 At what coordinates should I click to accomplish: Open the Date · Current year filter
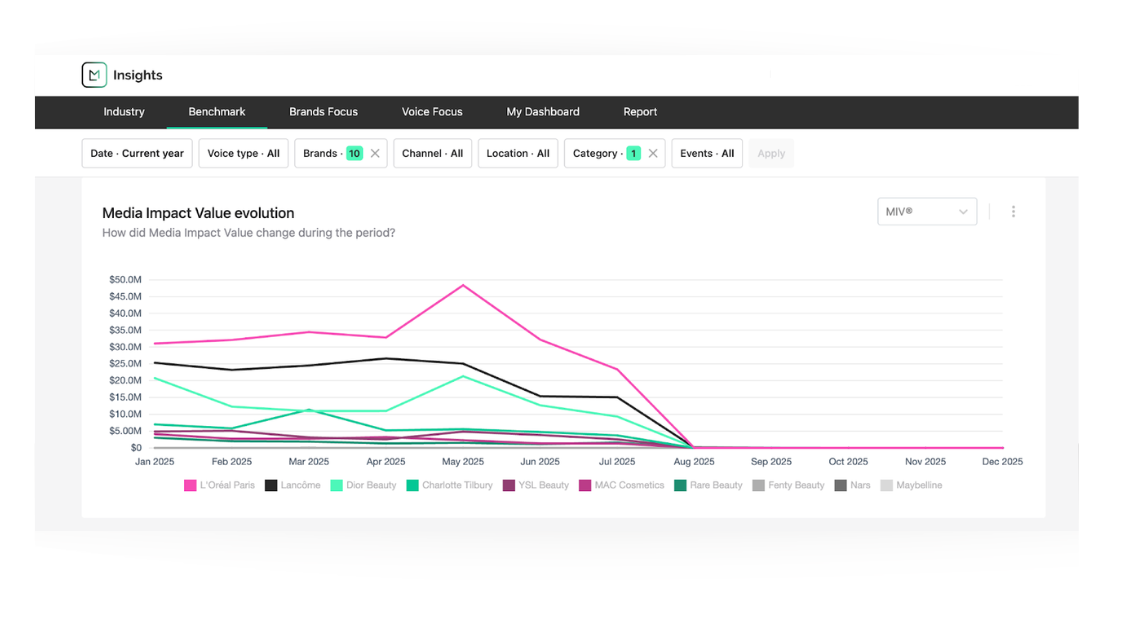[x=137, y=154]
